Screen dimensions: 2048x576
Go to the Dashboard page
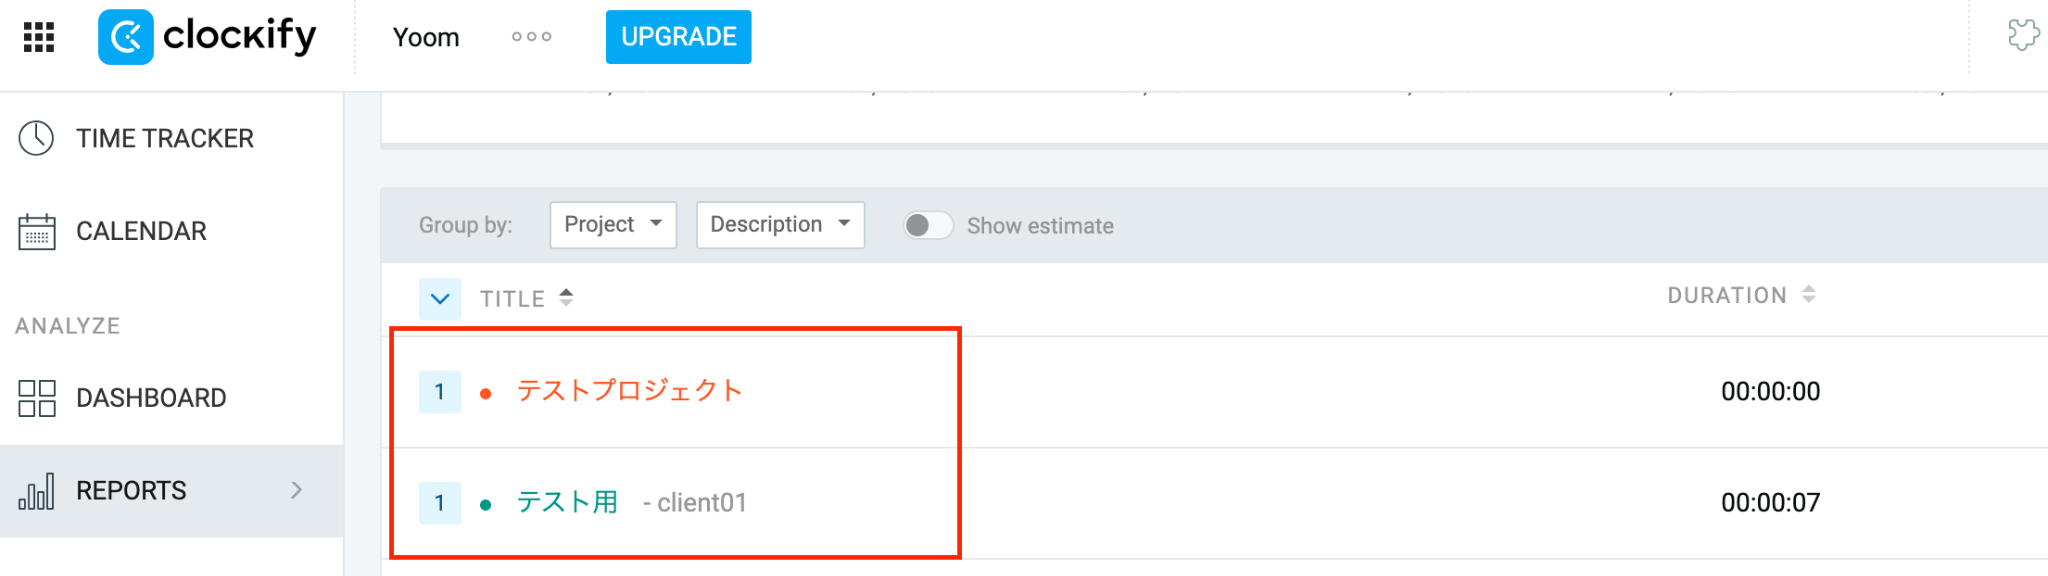click(x=151, y=398)
